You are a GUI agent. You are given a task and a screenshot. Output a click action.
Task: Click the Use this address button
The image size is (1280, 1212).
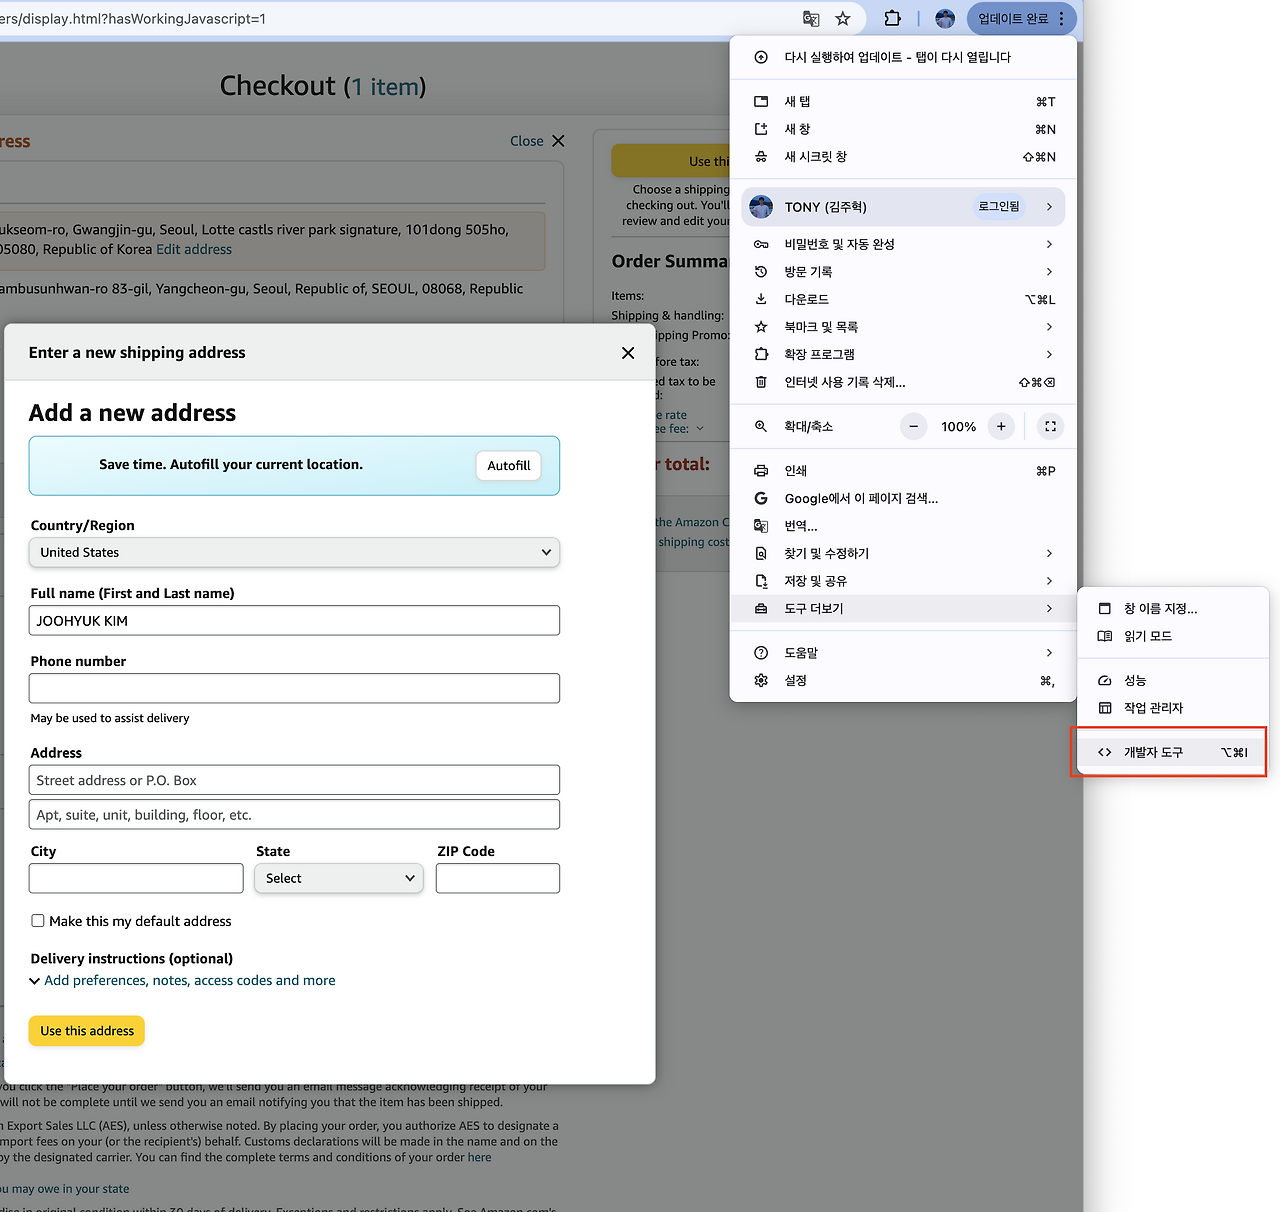tap(87, 1031)
